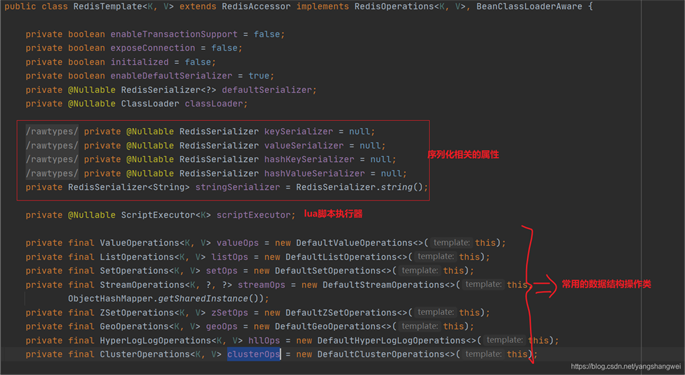
Task: Click DefaultStreamOperations constructor call
Action: tap(384, 285)
